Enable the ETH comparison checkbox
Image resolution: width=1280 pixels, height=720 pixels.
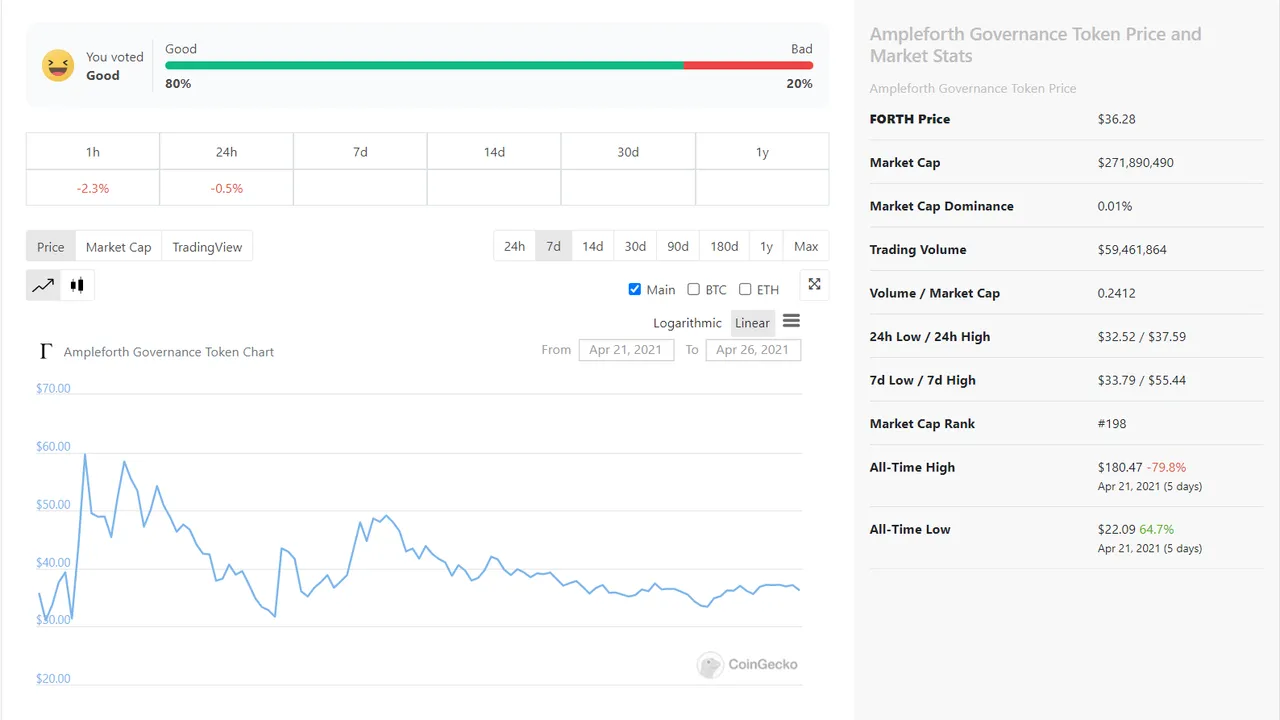[745, 289]
